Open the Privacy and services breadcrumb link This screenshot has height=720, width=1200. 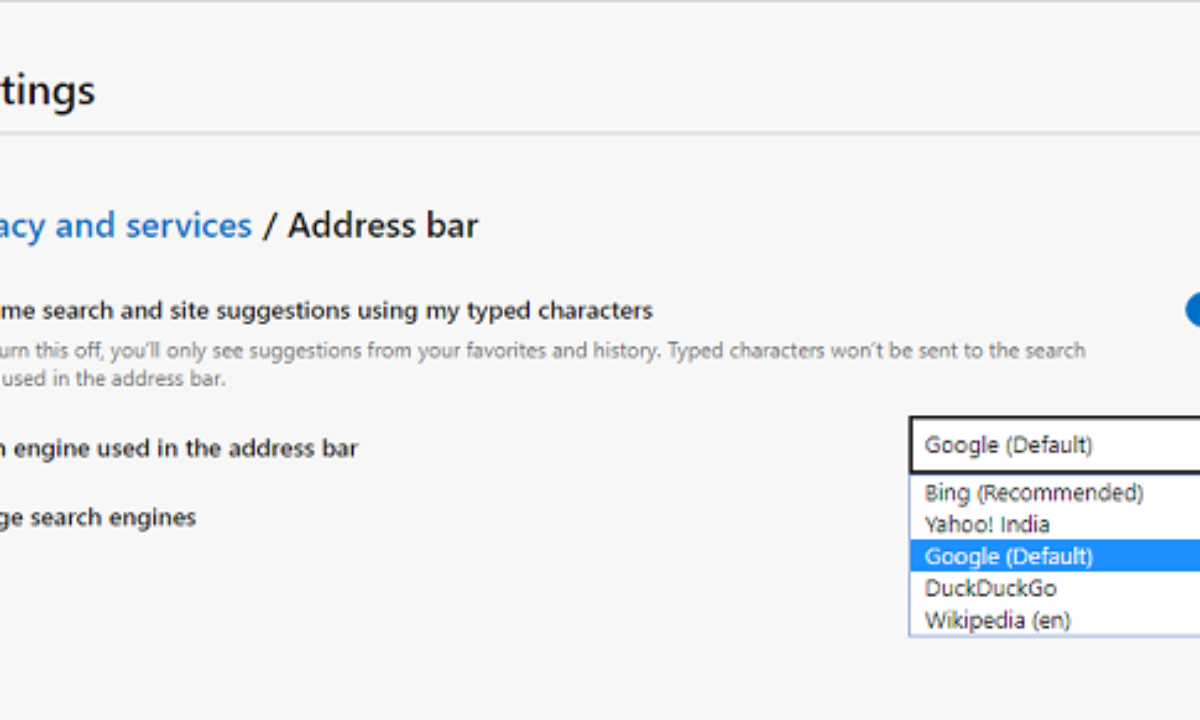[x=126, y=226]
